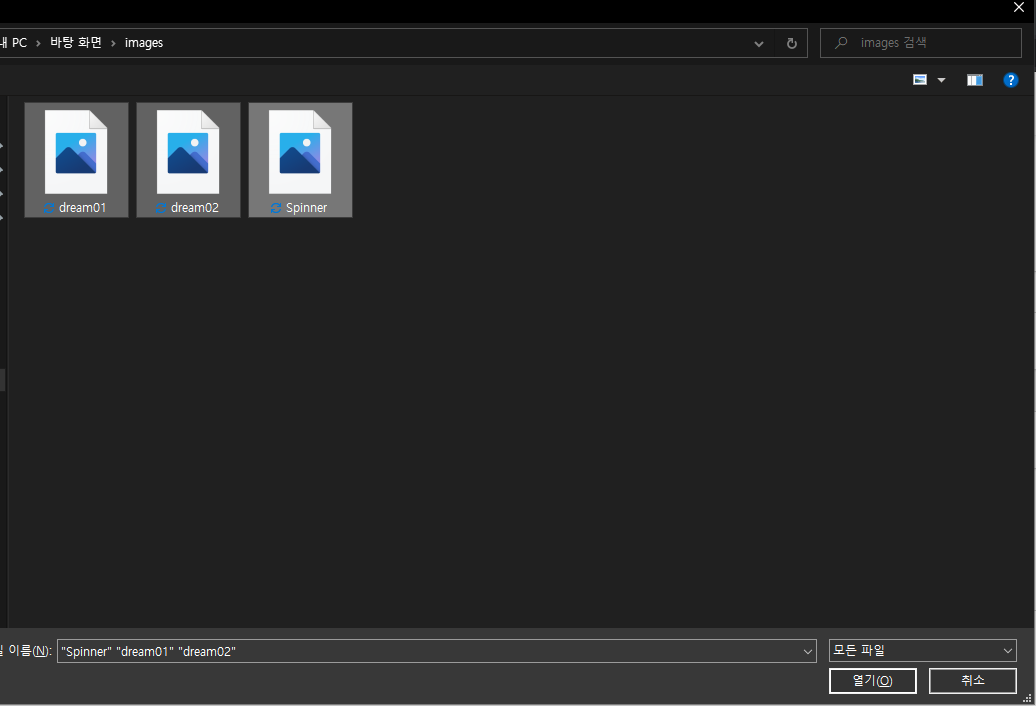Click the sync status icon beside dream01
The image size is (1036, 706).
click(x=48, y=208)
